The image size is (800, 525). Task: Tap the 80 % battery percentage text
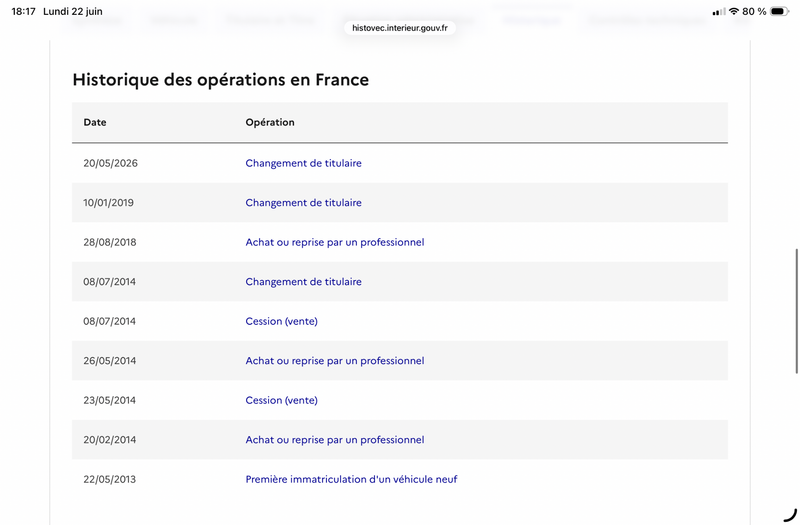point(754,11)
